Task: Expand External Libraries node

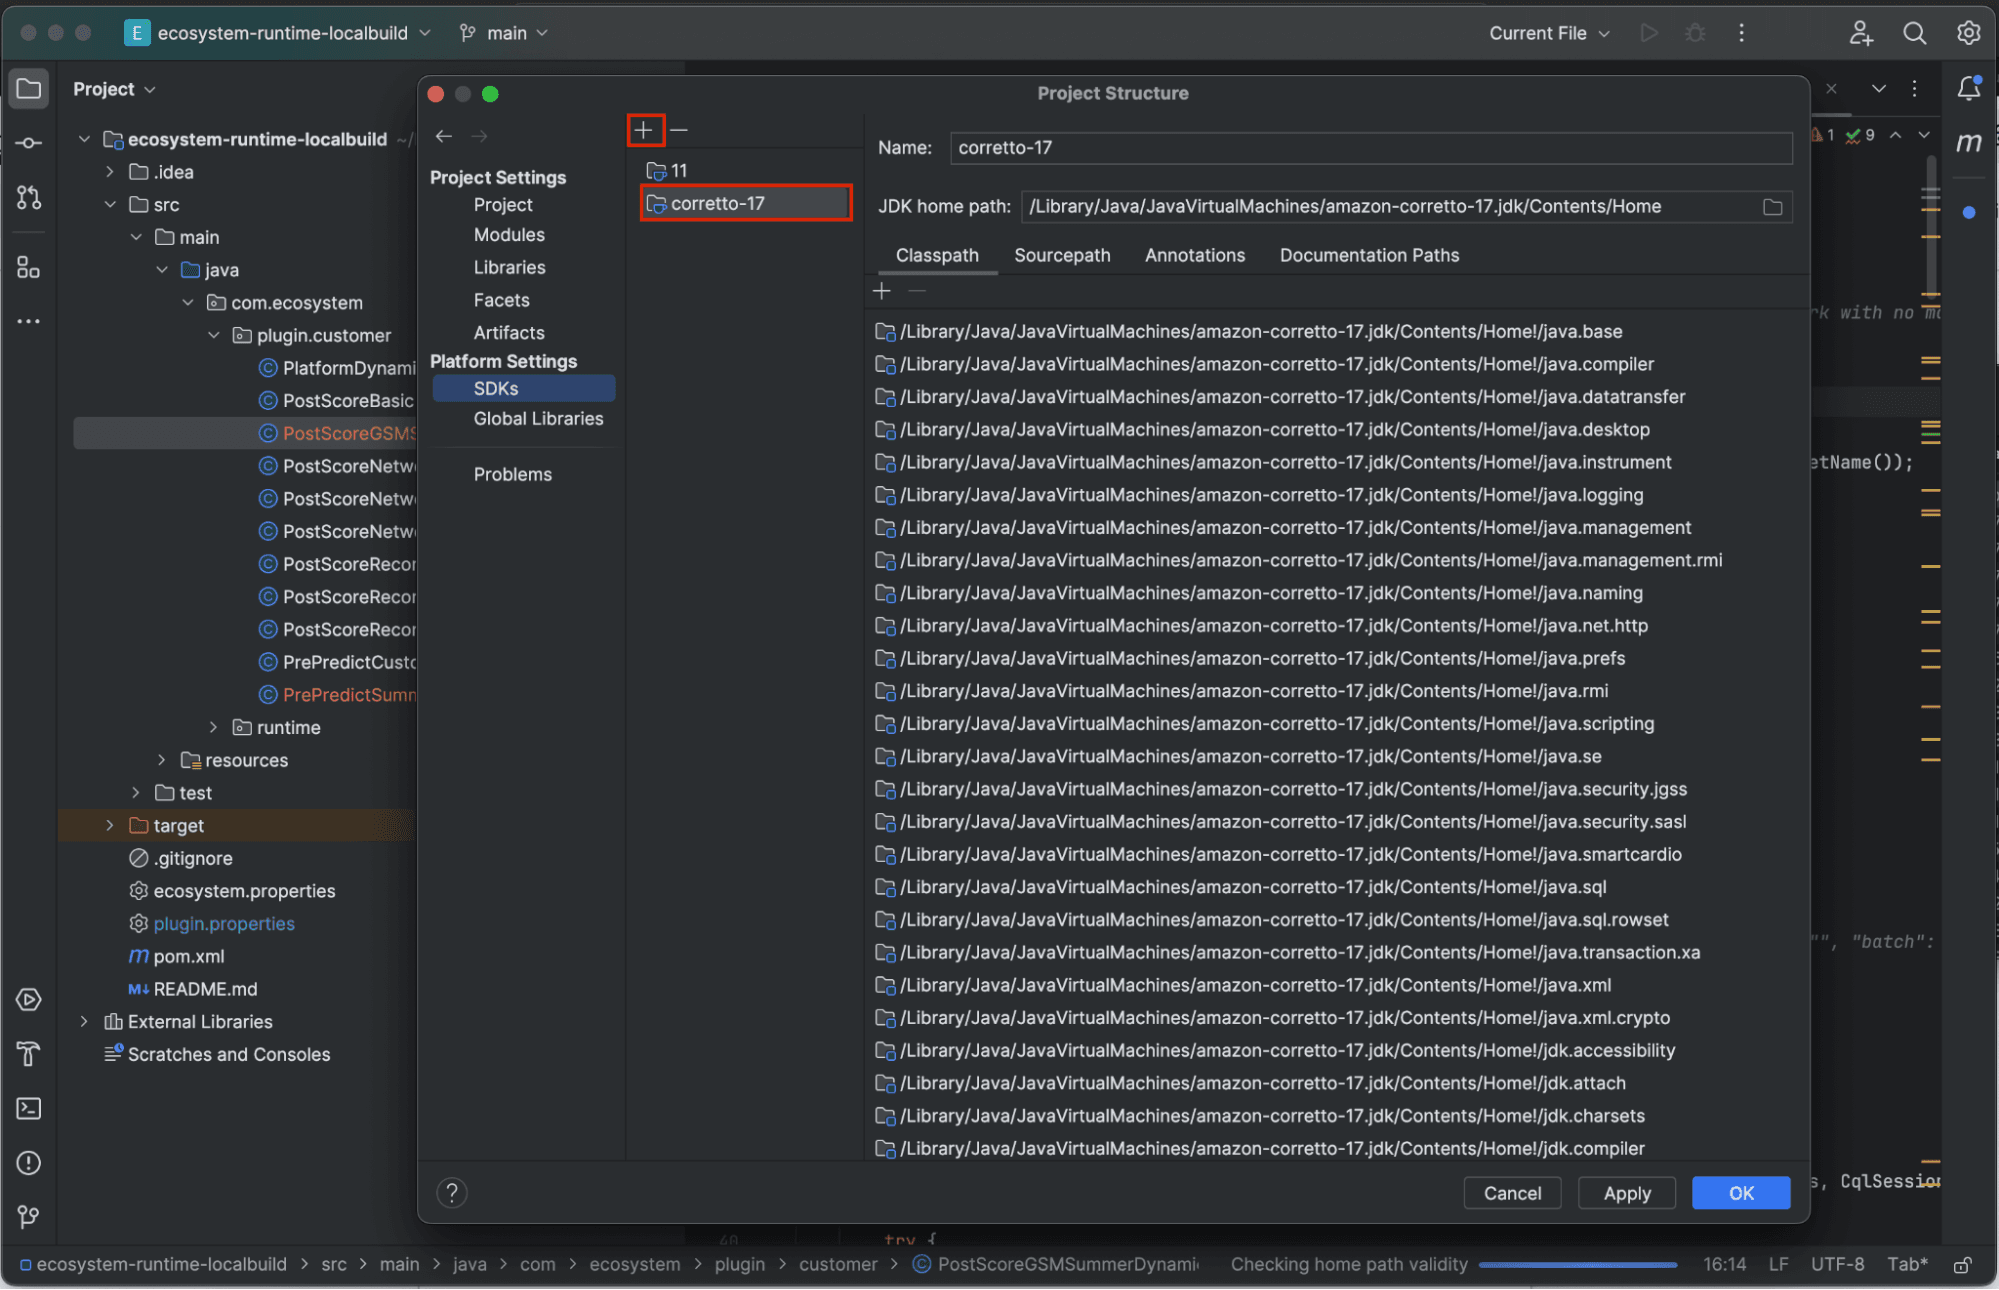Action: pyautogui.click(x=84, y=1022)
